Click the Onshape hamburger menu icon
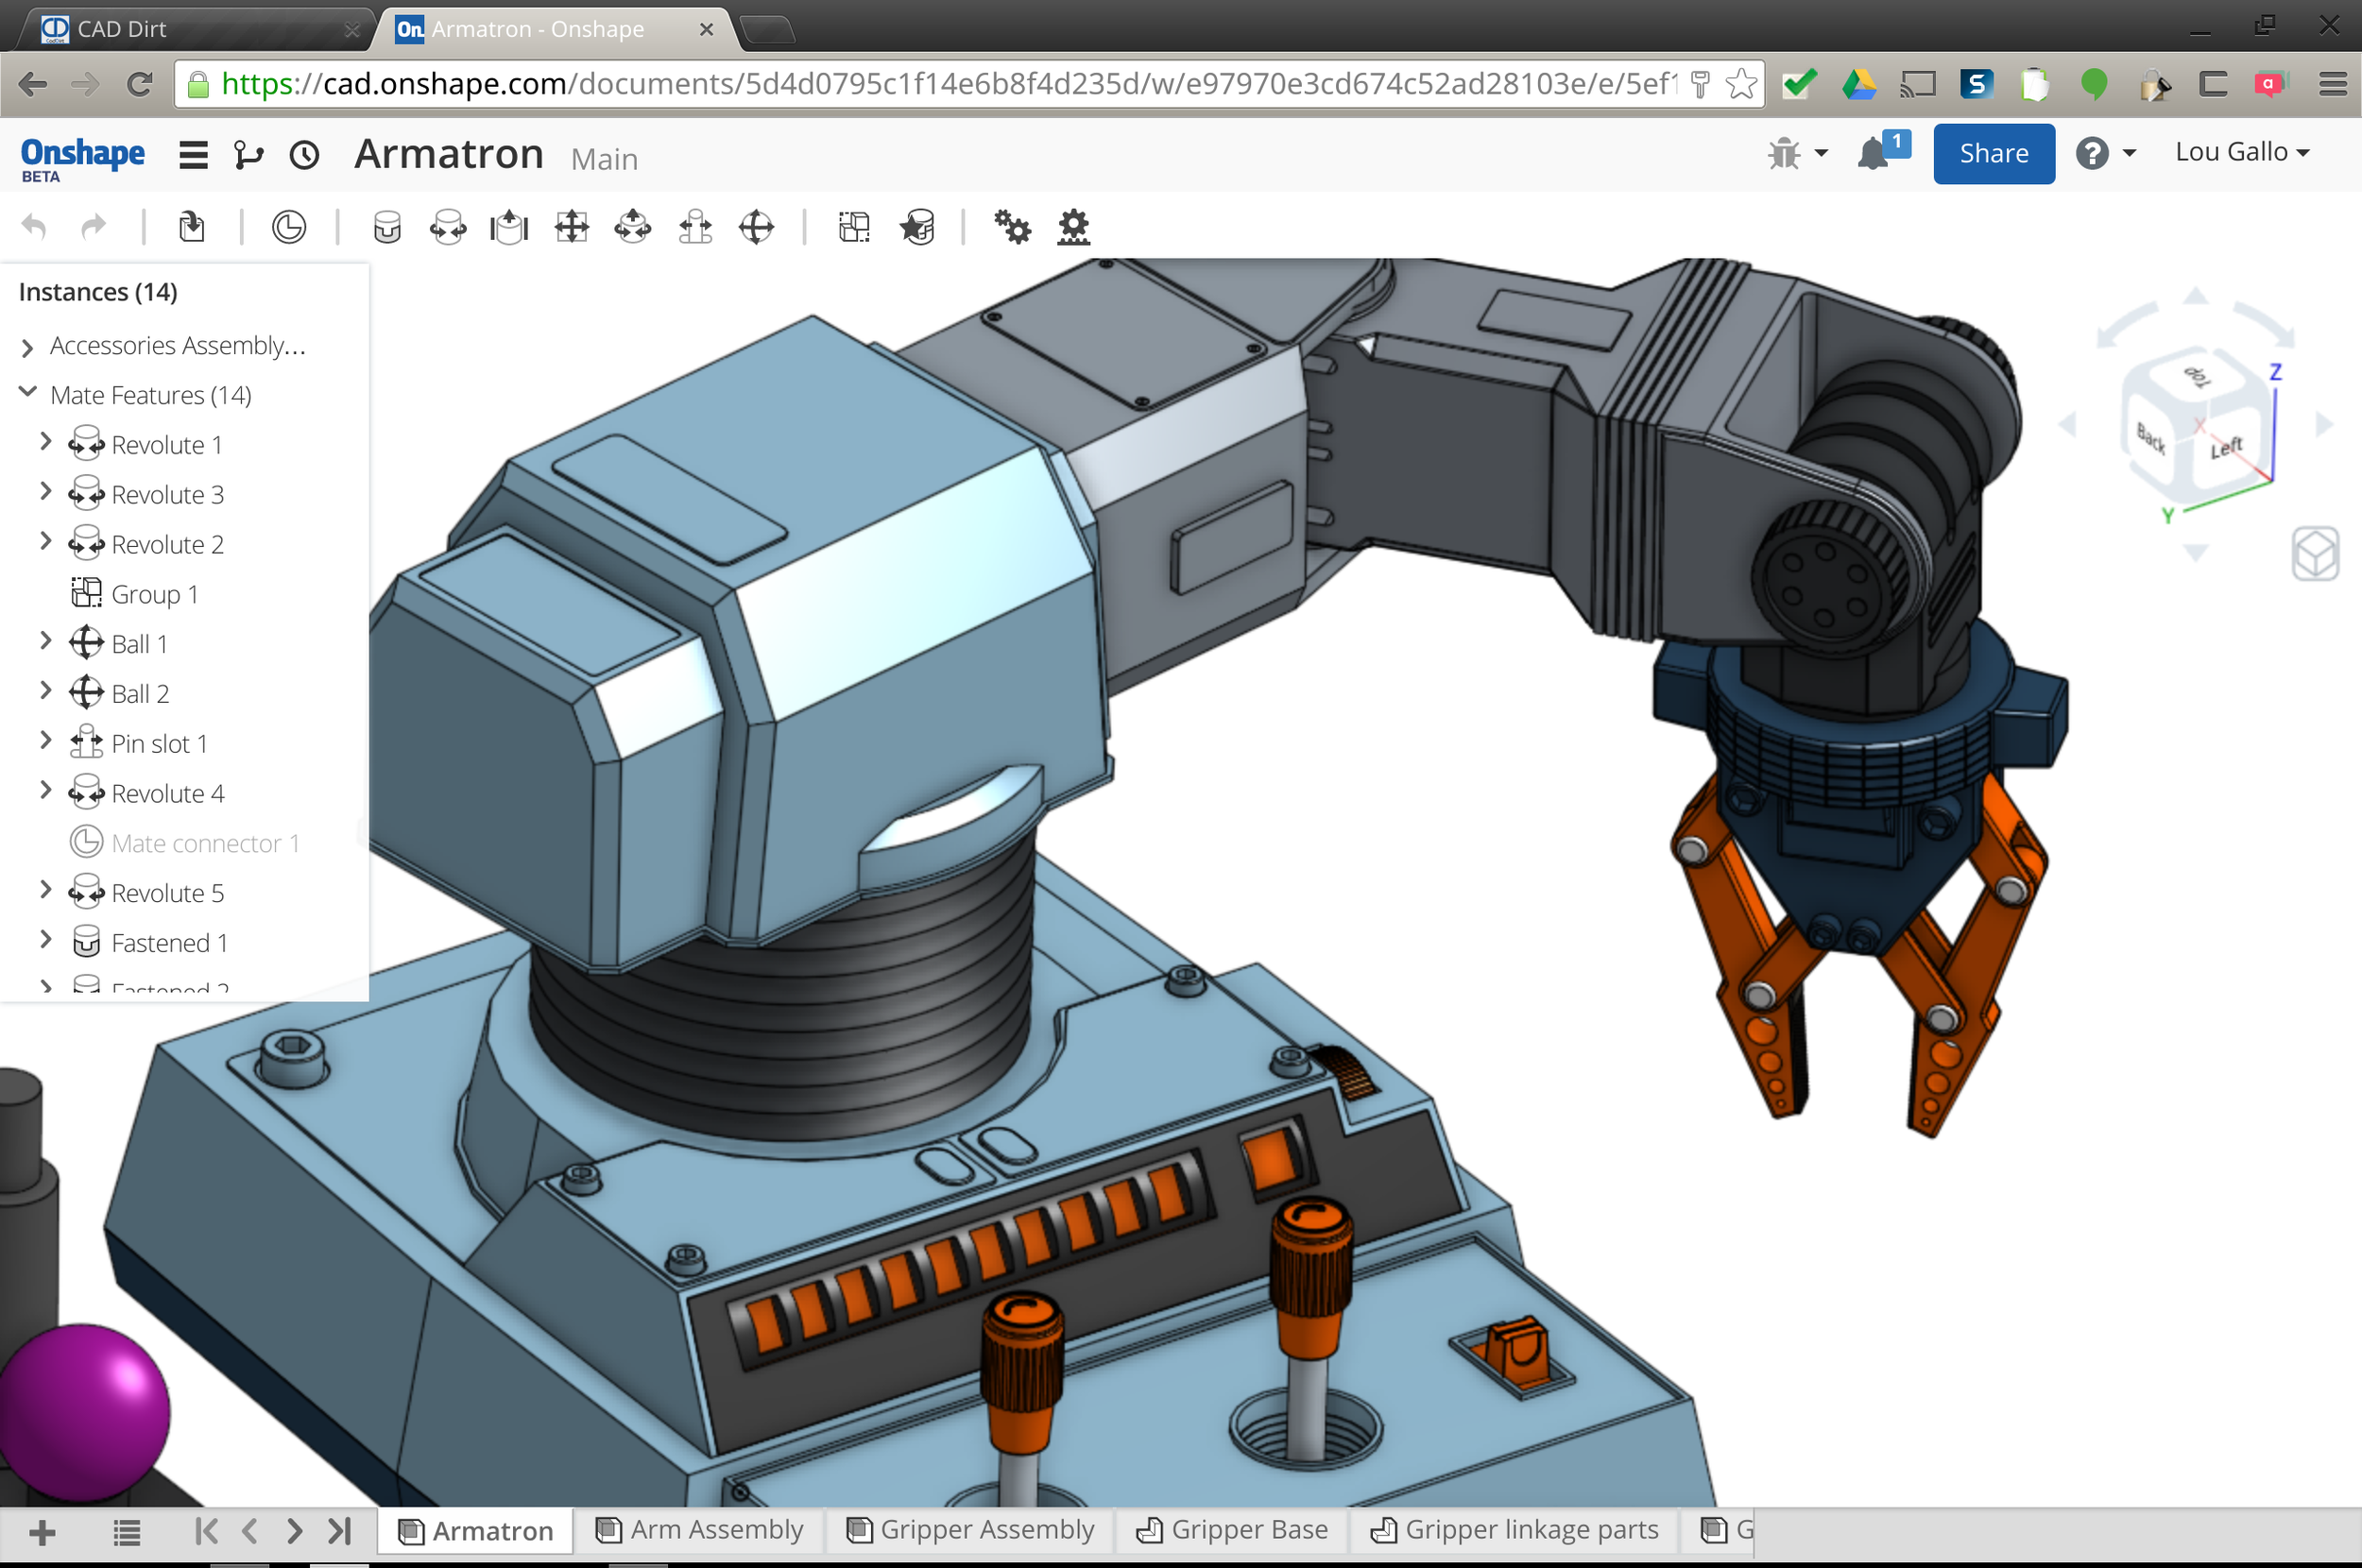 (193, 154)
